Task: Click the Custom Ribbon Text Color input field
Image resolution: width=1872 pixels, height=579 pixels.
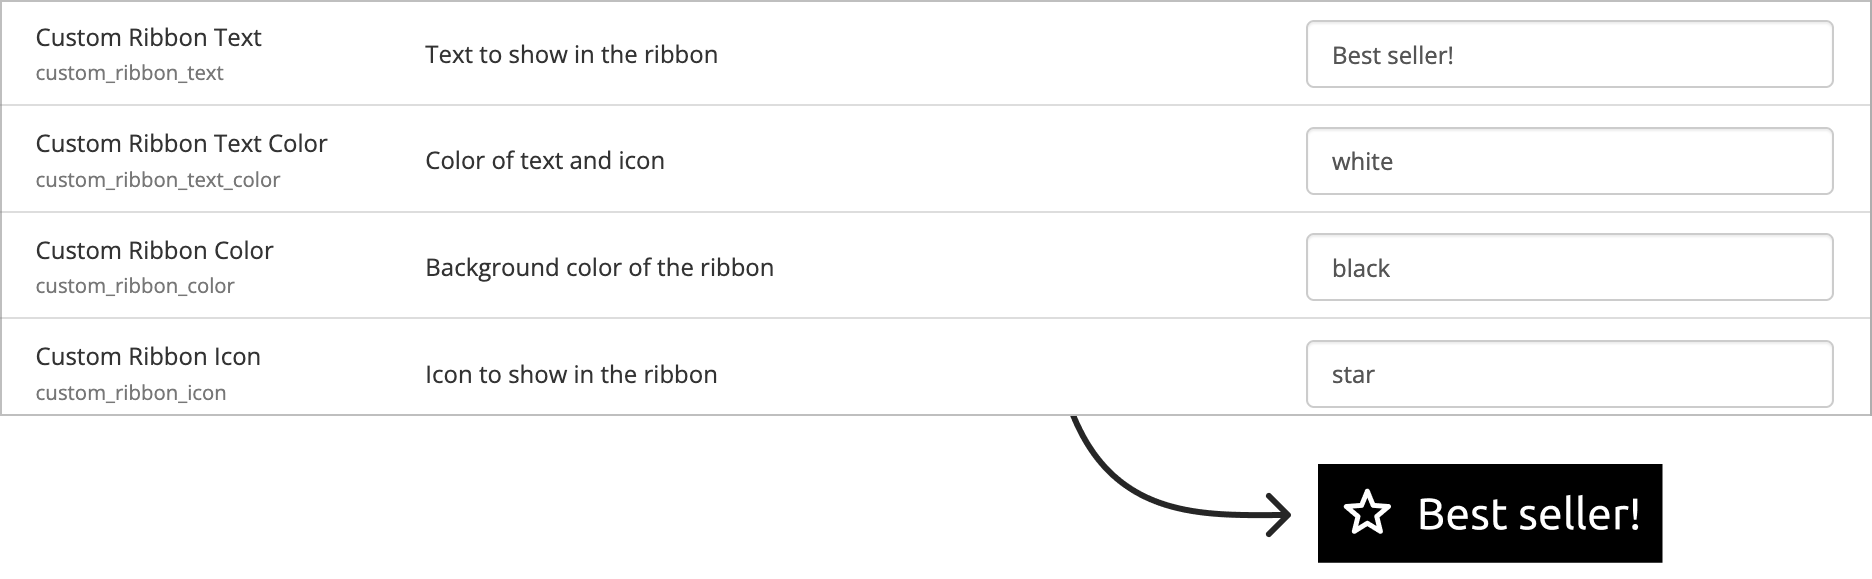Action: pos(1569,161)
